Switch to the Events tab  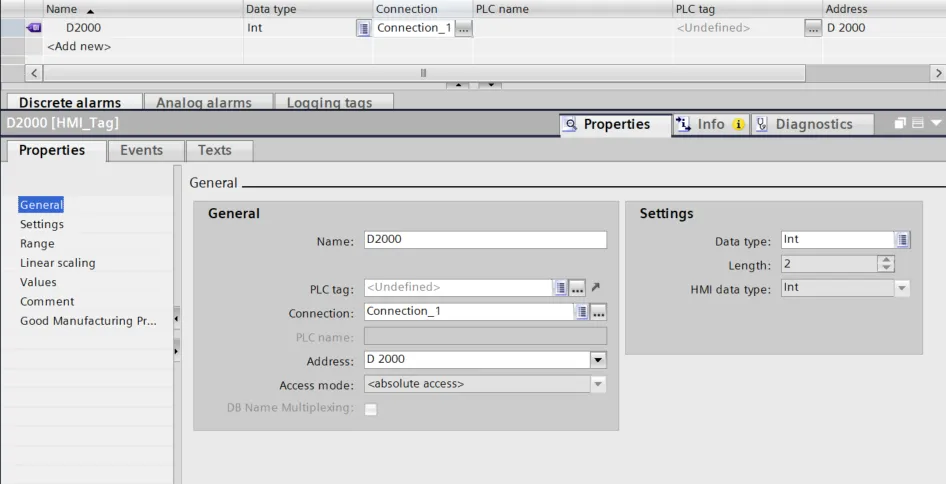[x=141, y=150]
